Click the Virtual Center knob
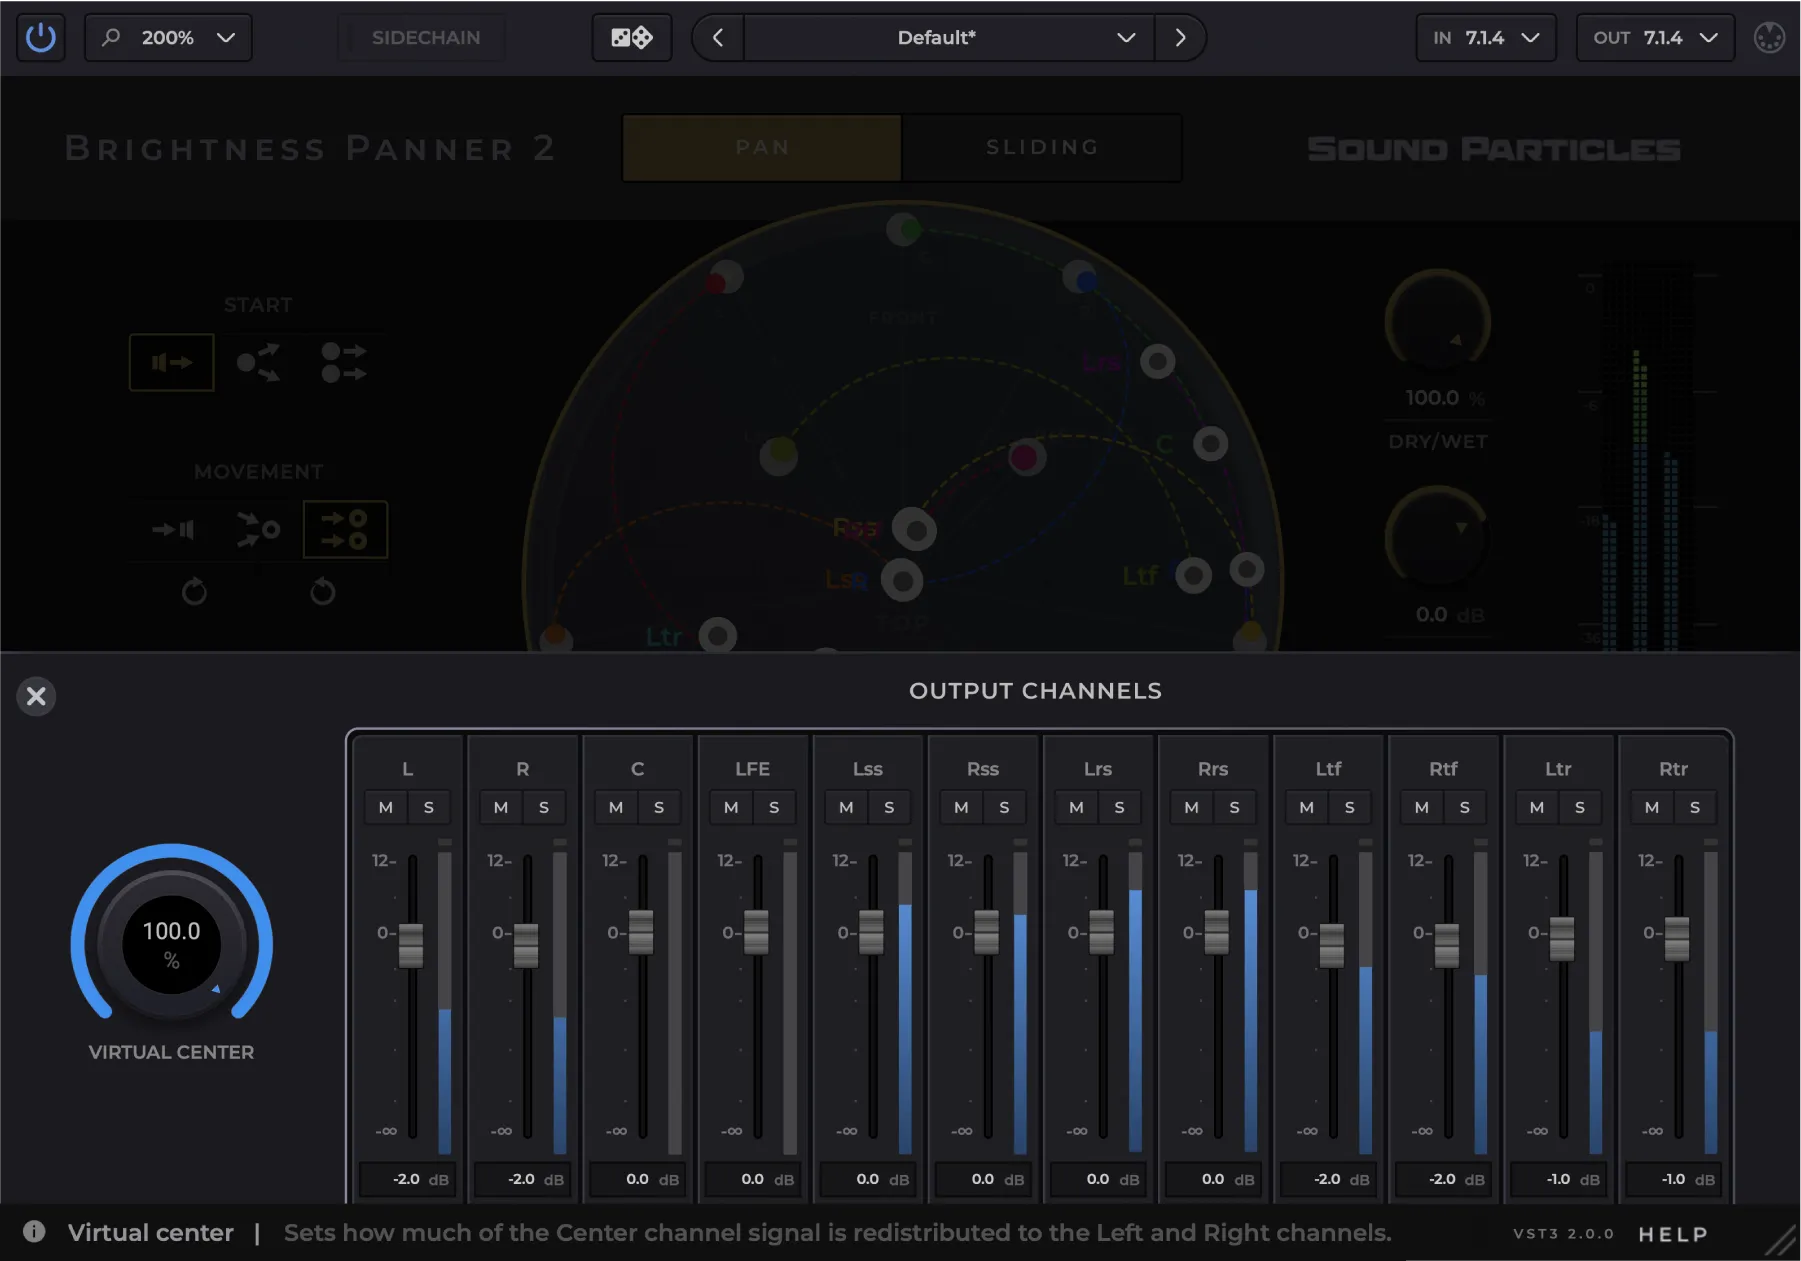Viewport: 1801px width, 1261px height. 172,944
